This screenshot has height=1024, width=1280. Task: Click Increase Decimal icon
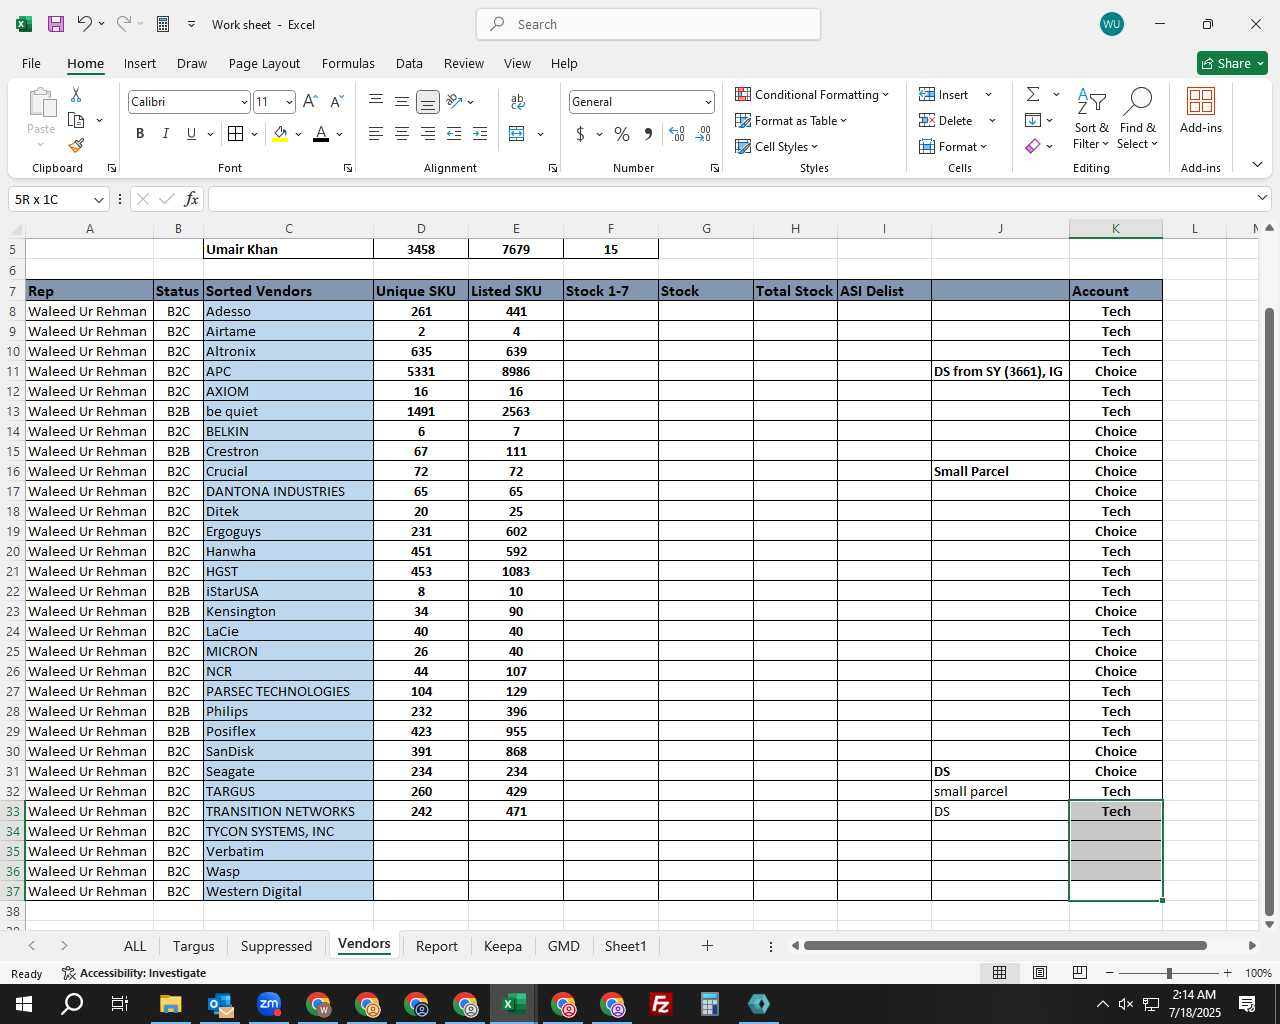click(x=677, y=134)
